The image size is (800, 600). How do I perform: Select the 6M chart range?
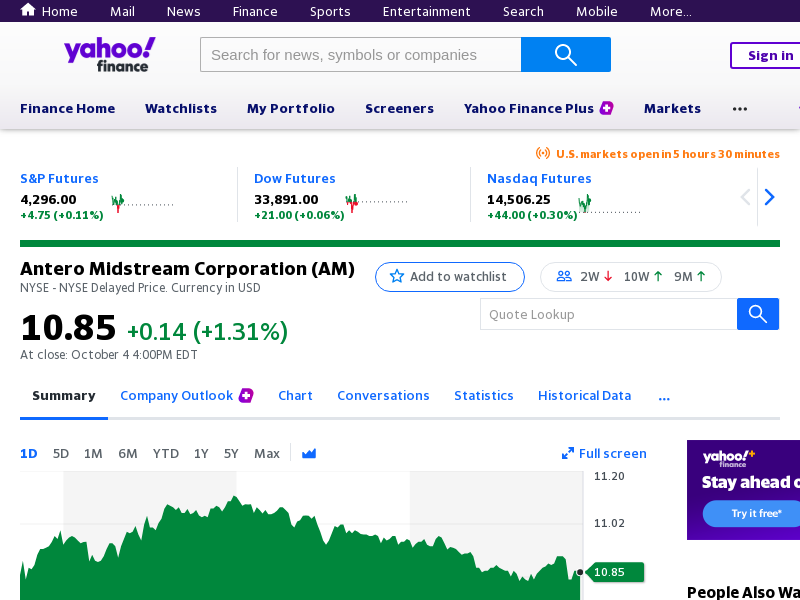point(128,454)
